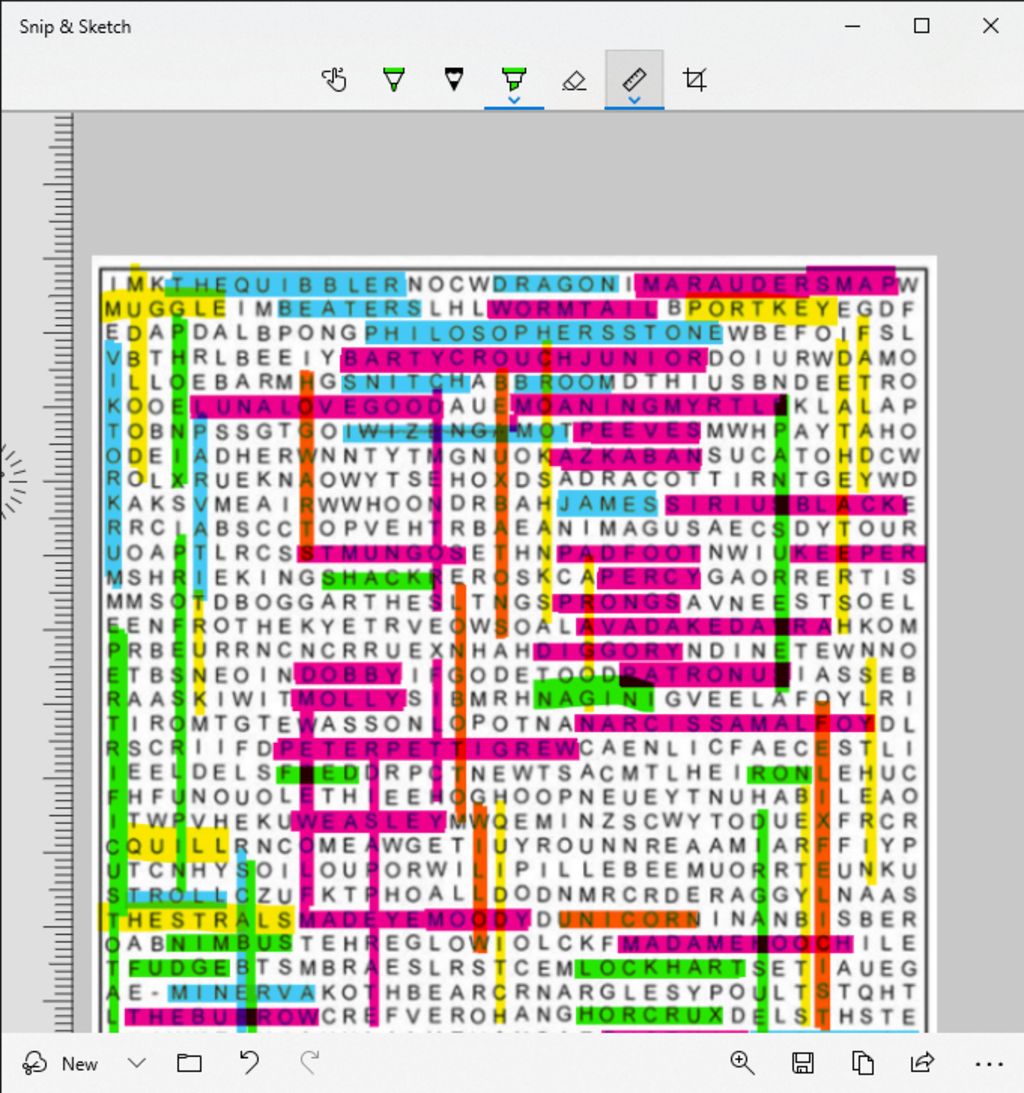Click the highlighted word STMUNGOS
The image size is (1024, 1093).
coord(381,553)
